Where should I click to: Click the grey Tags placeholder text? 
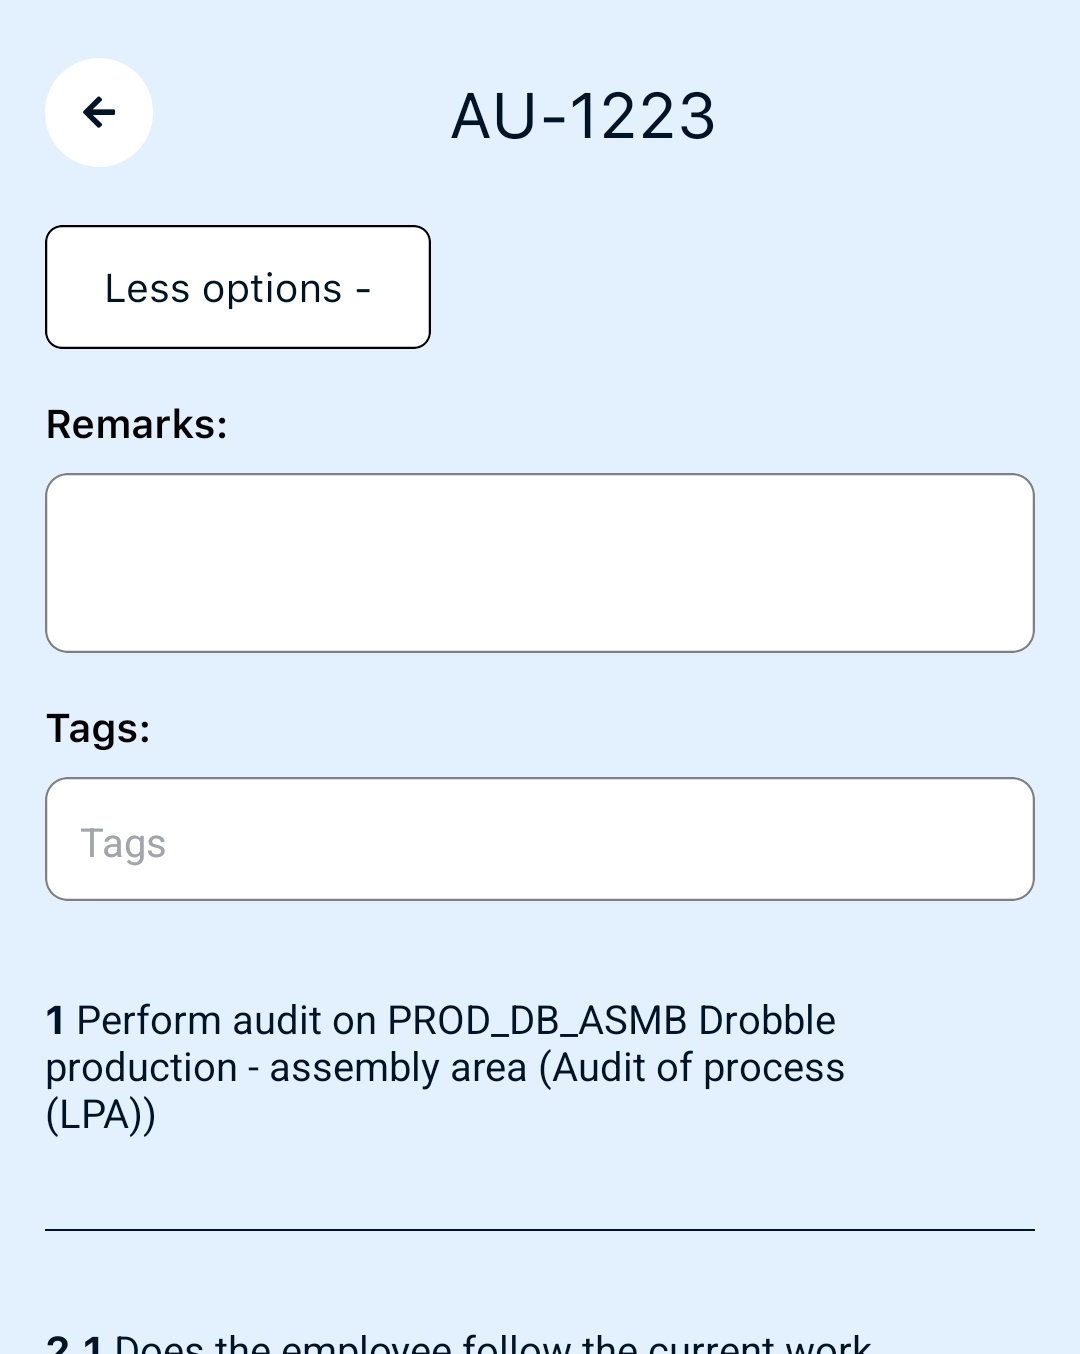click(123, 843)
